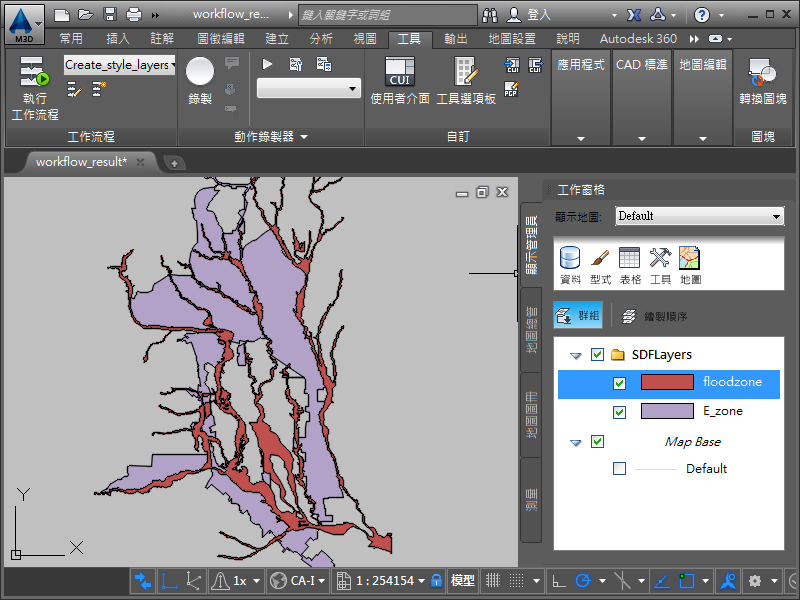Click the floodzone red color swatch

point(666,383)
